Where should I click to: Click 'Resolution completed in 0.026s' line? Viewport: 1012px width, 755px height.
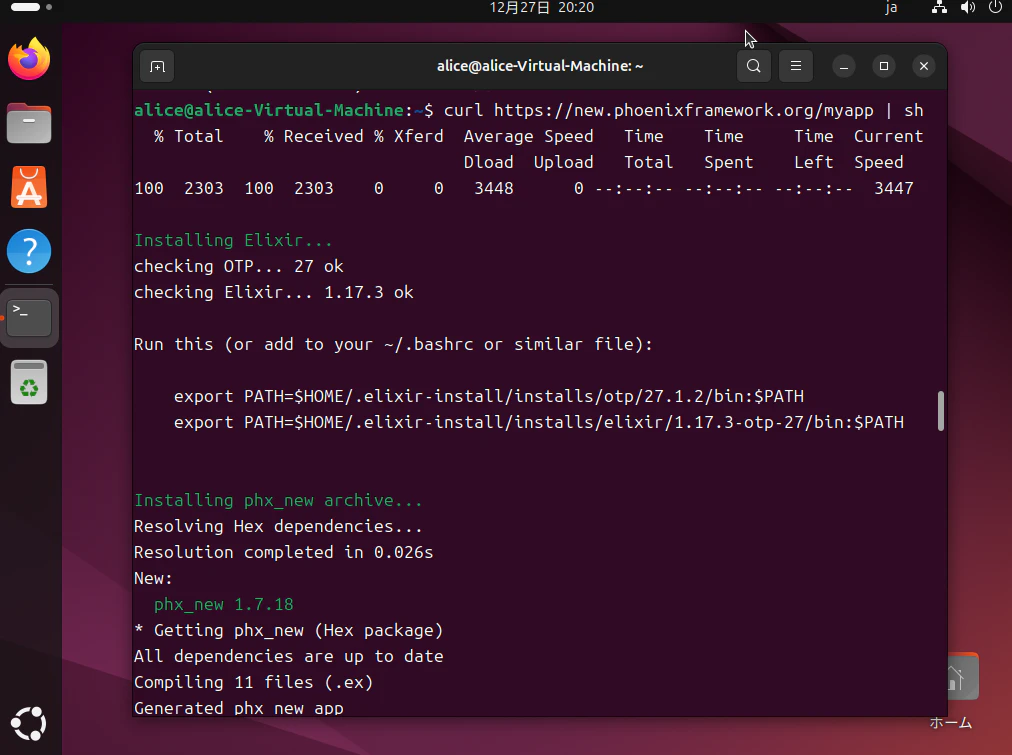(x=283, y=552)
